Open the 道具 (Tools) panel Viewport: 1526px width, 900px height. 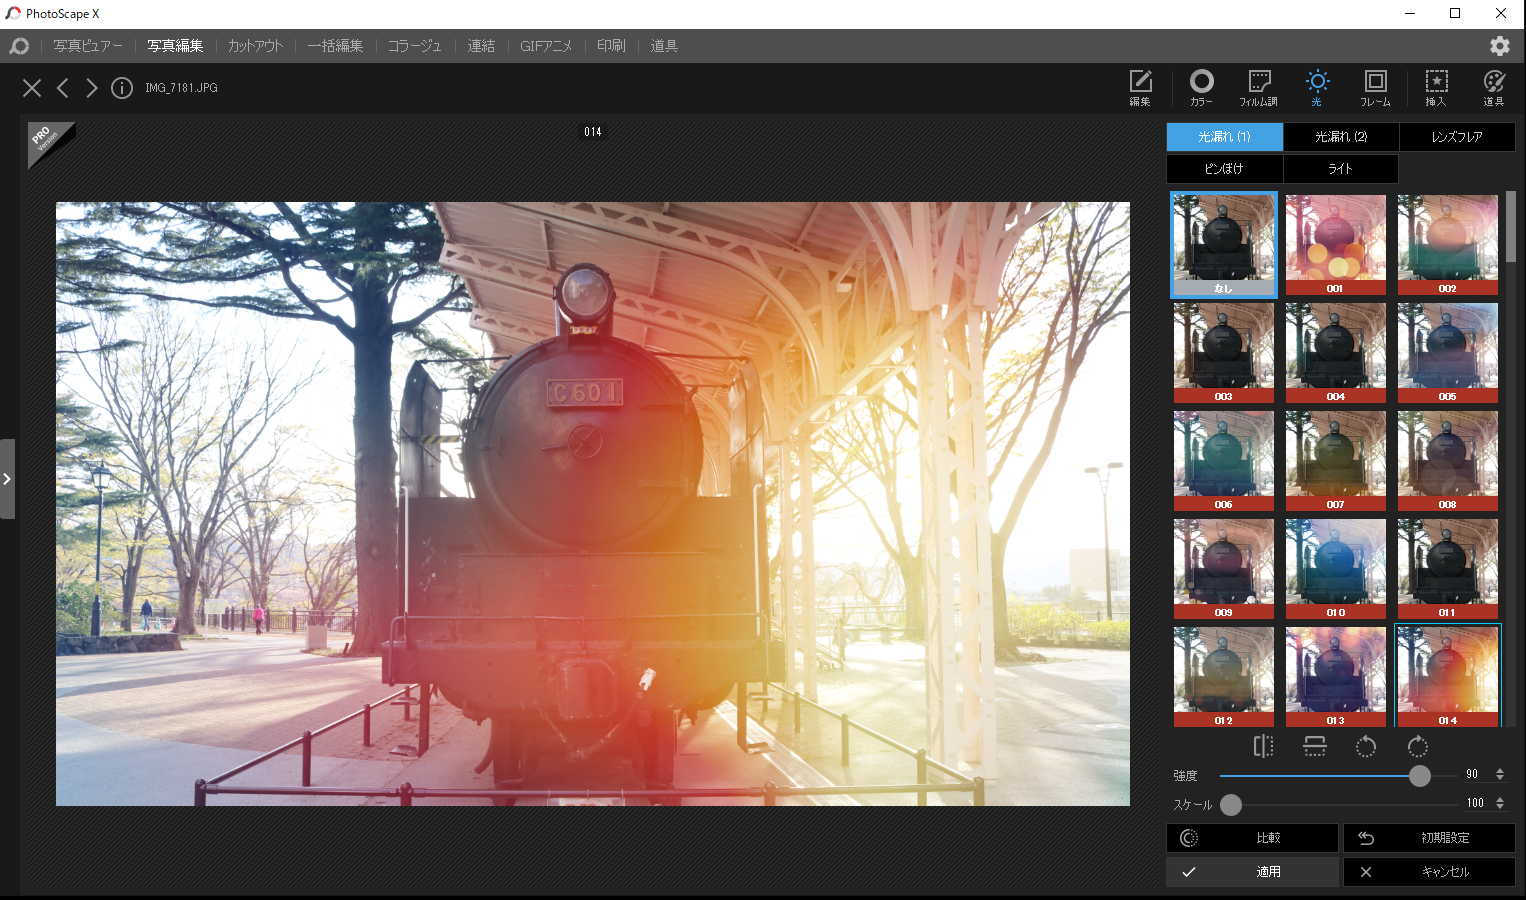point(1494,88)
